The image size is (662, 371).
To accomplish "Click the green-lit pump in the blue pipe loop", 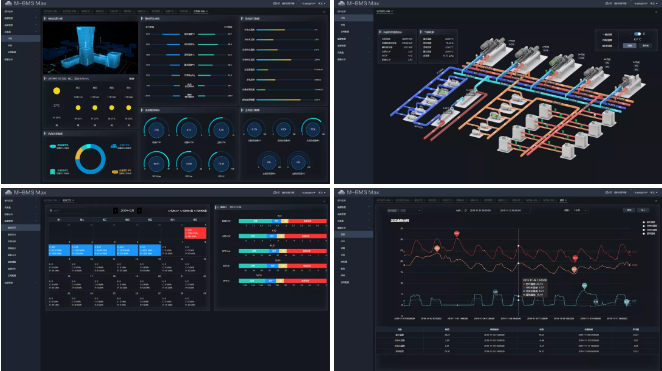I will coord(441,91).
